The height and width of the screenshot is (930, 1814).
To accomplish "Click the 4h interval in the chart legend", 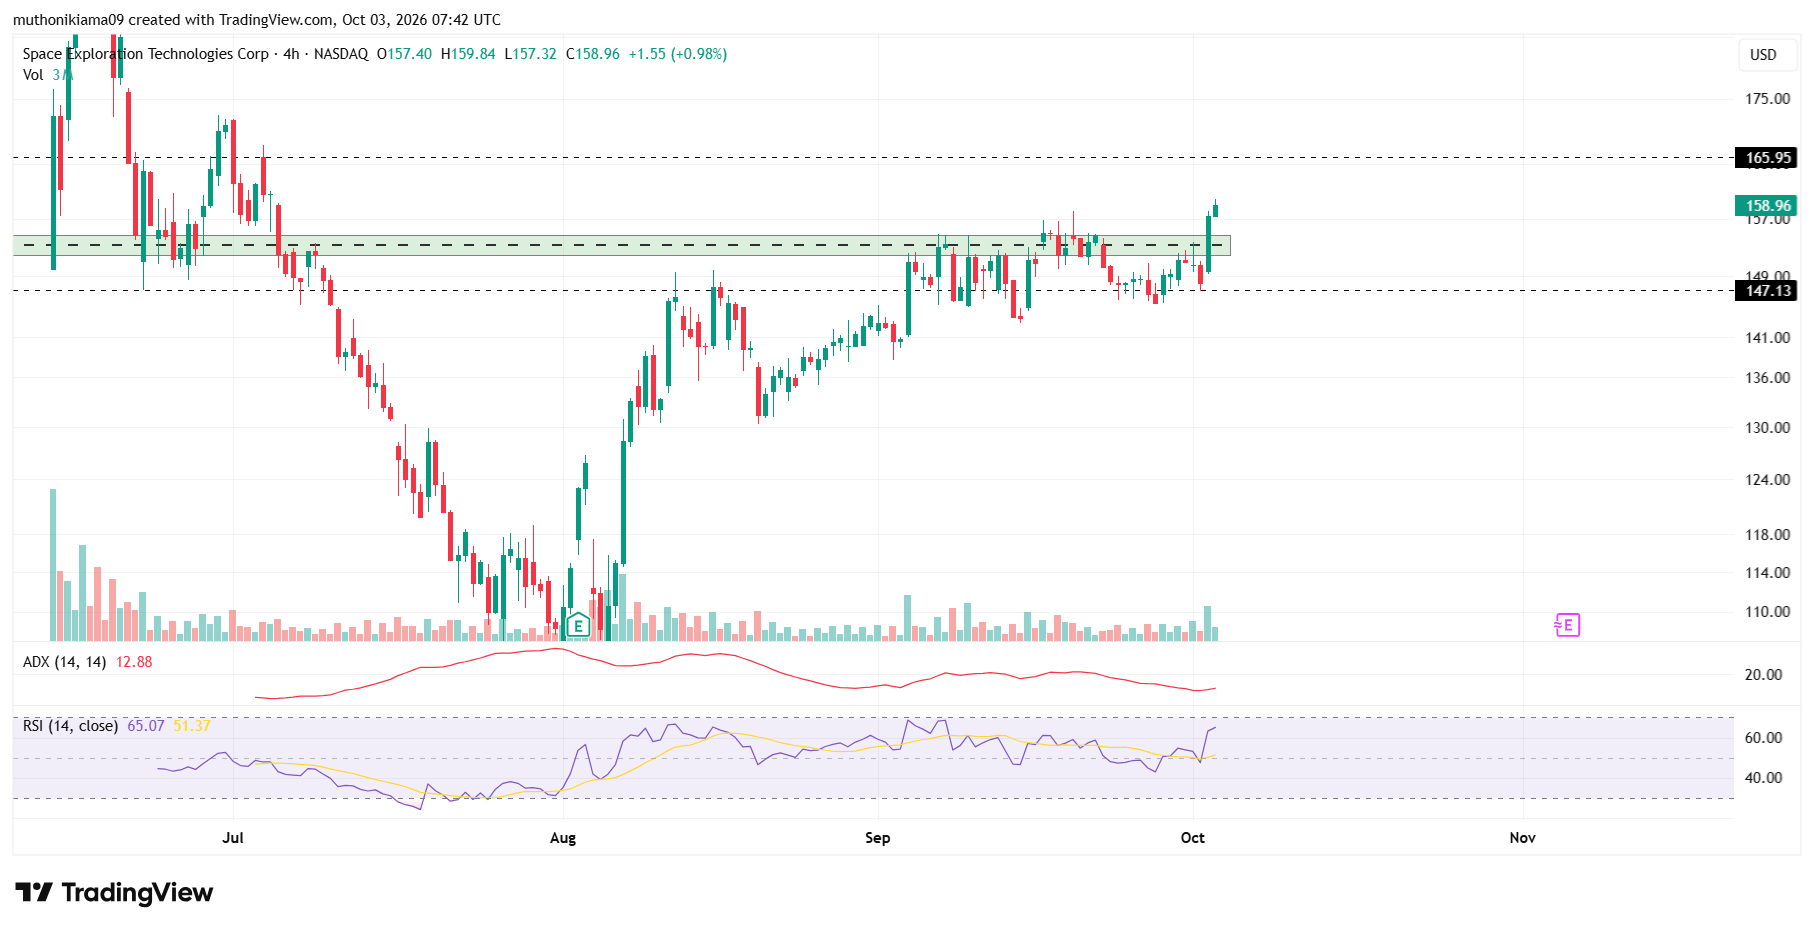I will click(291, 54).
